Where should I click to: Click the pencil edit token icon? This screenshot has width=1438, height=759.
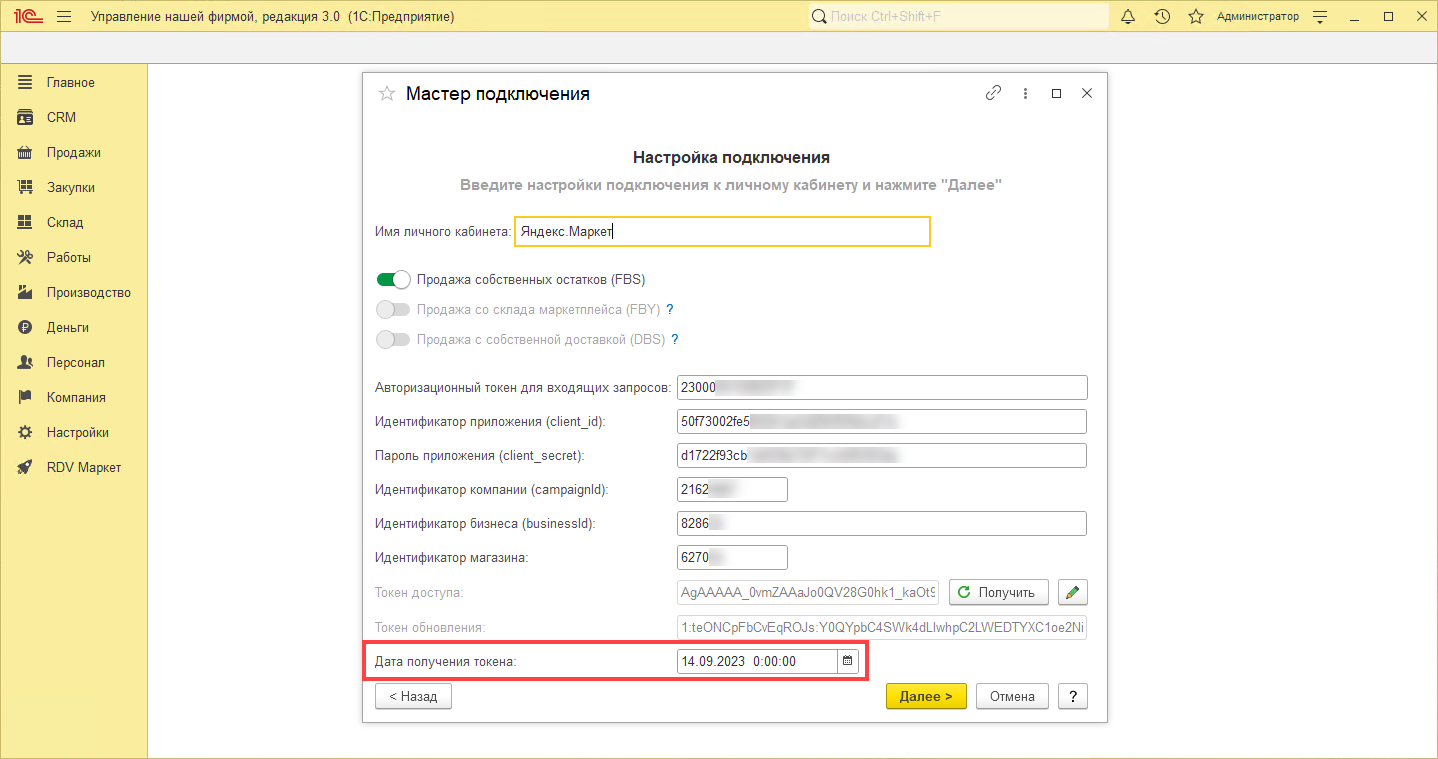tap(1072, 592)
